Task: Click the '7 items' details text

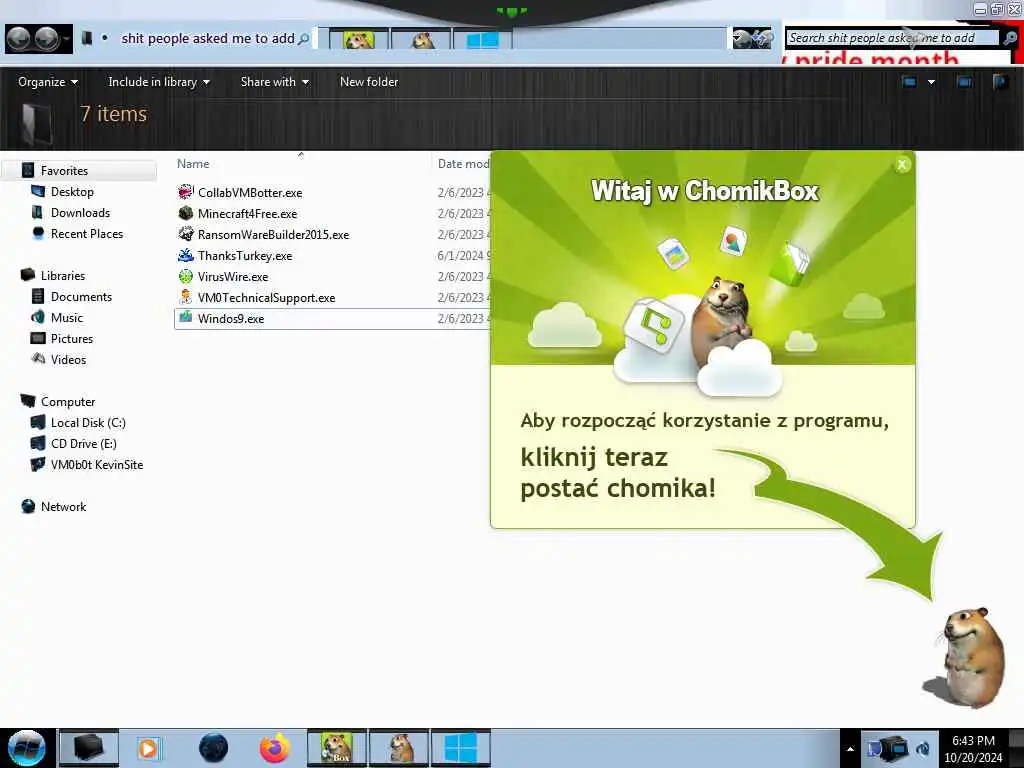Action: (x=114, y=114)
